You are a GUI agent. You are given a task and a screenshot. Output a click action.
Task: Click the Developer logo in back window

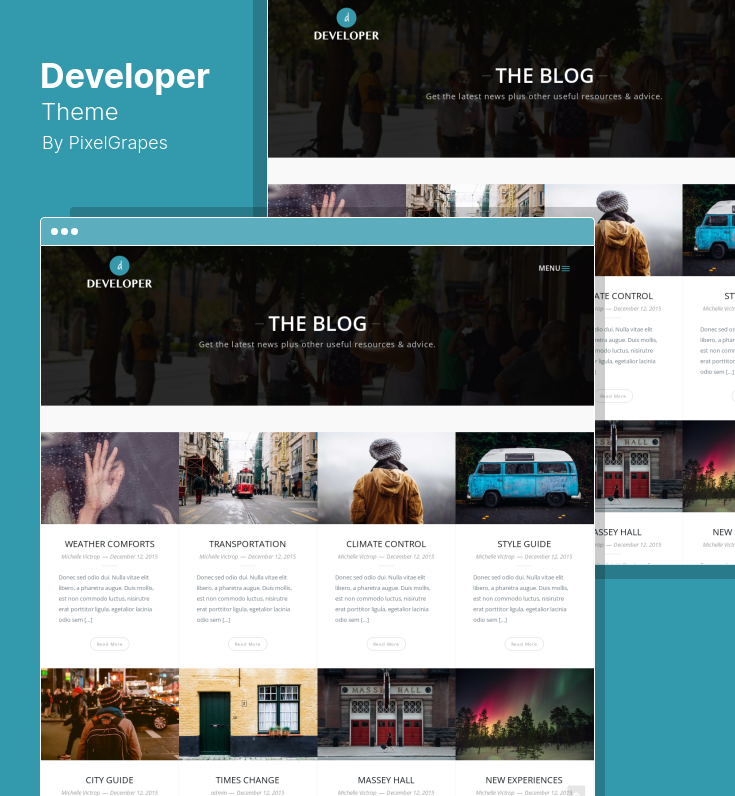point(346,25)
